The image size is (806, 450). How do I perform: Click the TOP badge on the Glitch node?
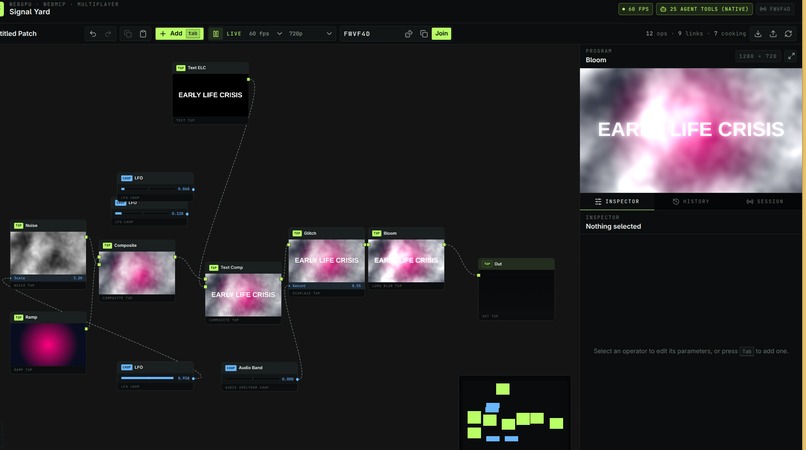point(297,233)
